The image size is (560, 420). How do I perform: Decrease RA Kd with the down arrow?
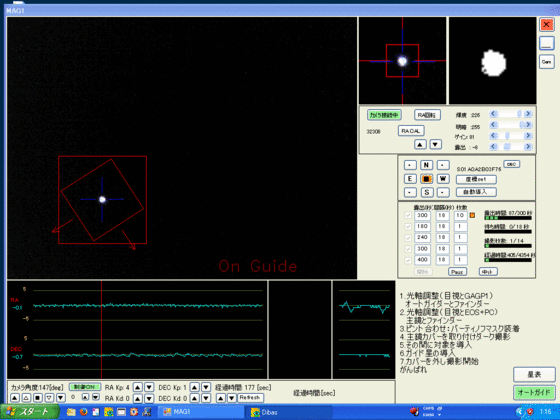(149, 398)
